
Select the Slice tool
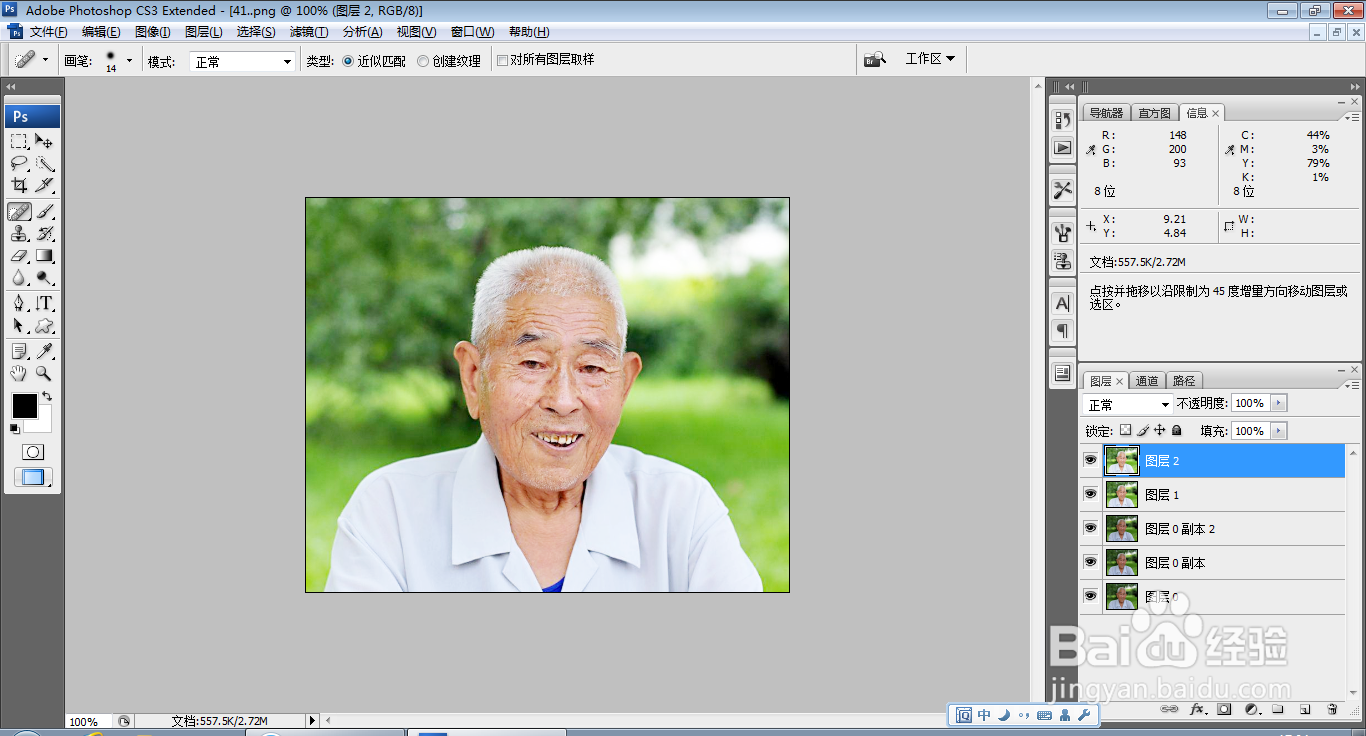click(x=44, y=185)
